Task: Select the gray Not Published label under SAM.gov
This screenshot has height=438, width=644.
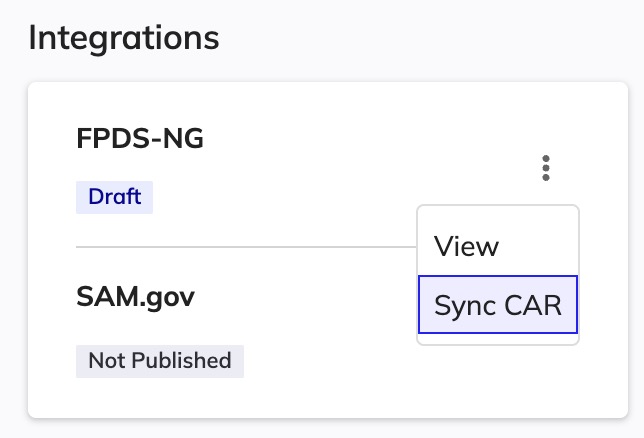Action: pyautogui.click(x=160, y=360)
